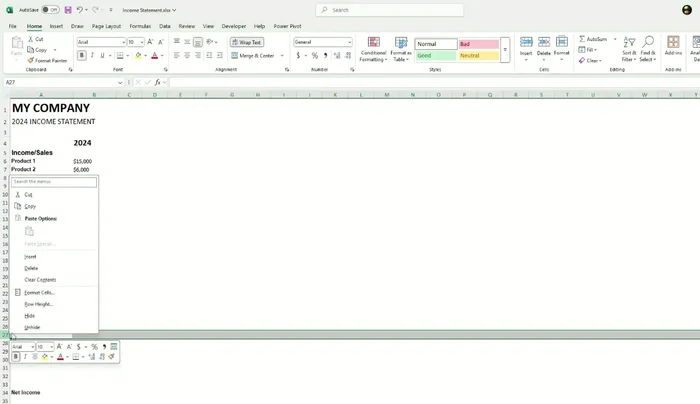This screenshot has height=404, width=700.
Task: Apply the Neutral cell style
Action: pos(479,56)
